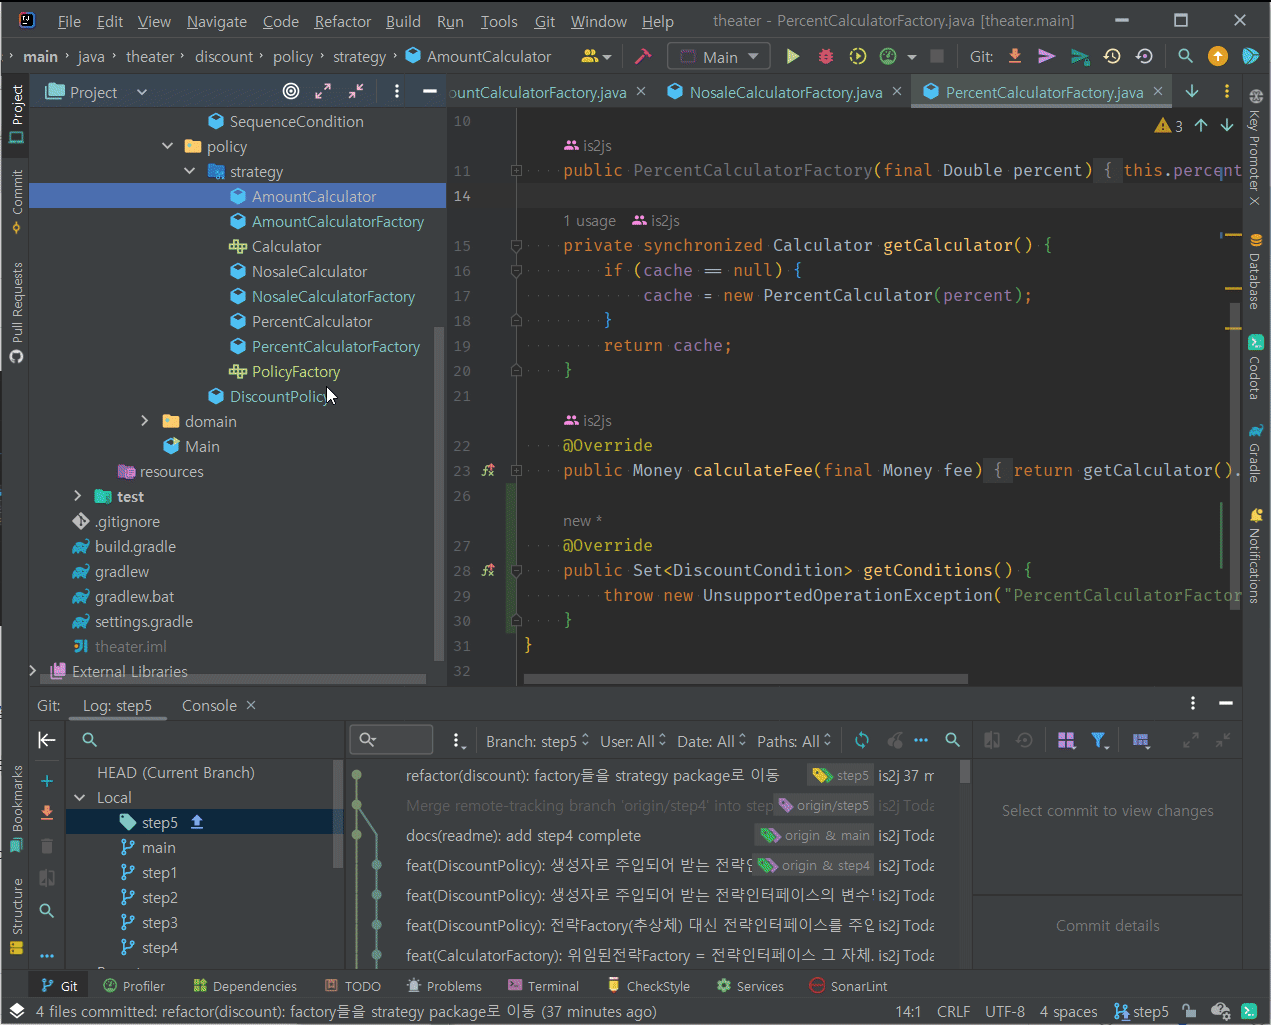This screenshot has height=1025, width=1271.
Task: Collapse the strategy package folder
Action: click(190, 172)
